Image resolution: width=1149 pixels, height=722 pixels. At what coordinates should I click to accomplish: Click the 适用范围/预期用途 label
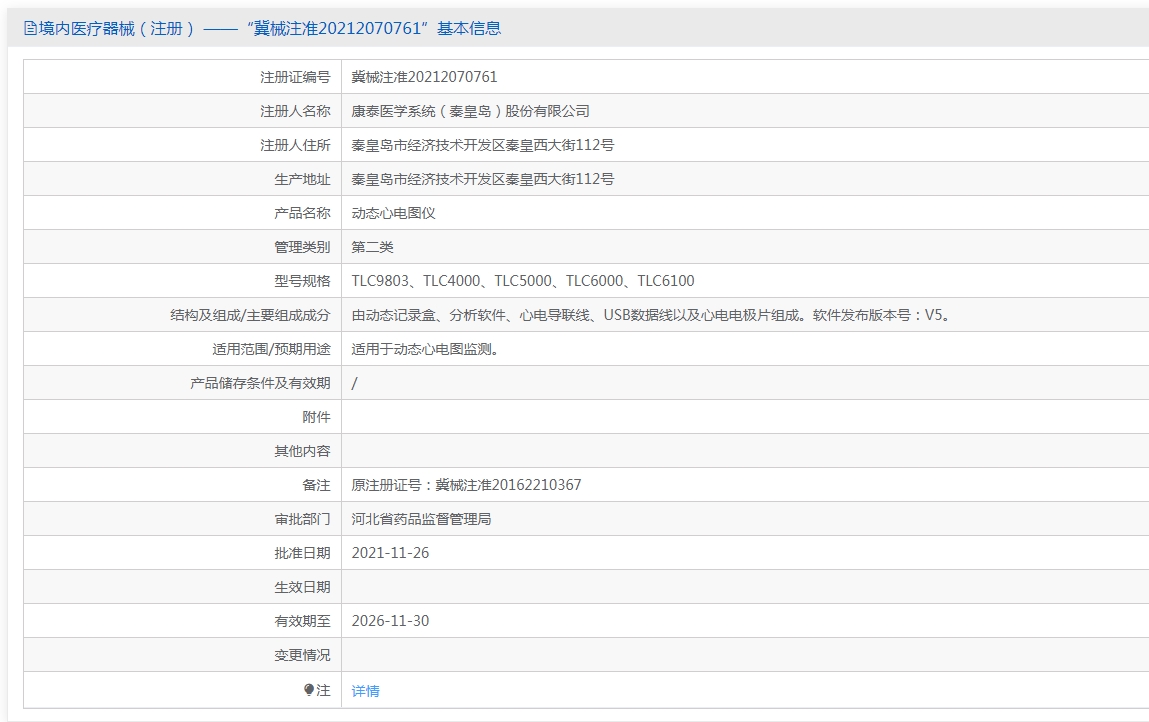[x=272, y=349]
